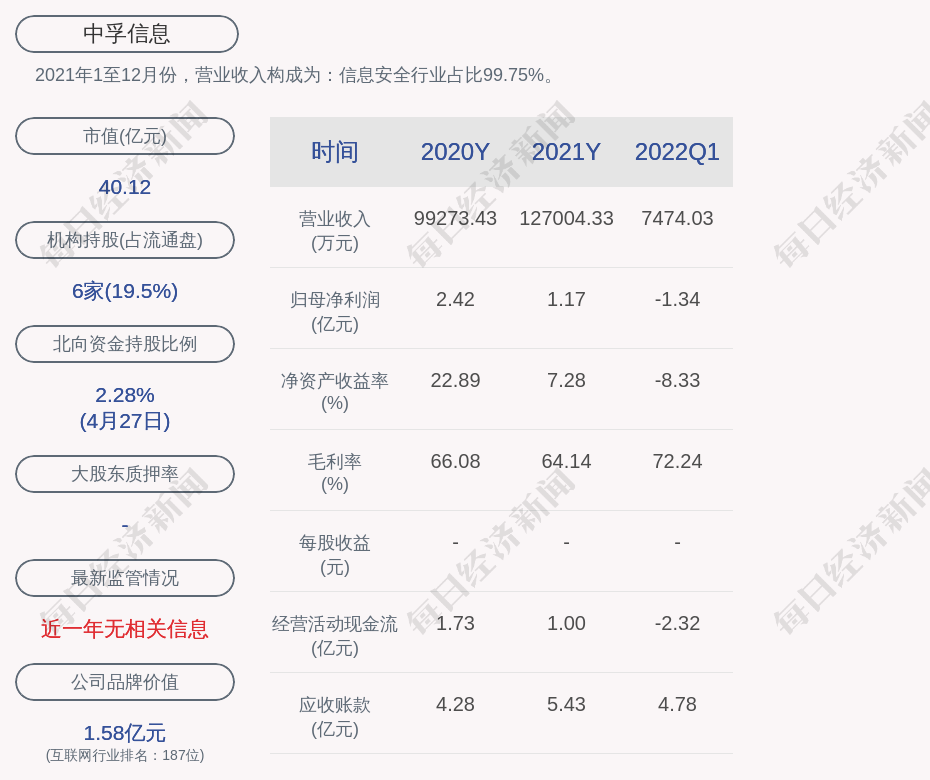Select the 营业收入(万元) row label
This screenshot has width=930, height=780.
pyautogui.click(x=335, y=230)
